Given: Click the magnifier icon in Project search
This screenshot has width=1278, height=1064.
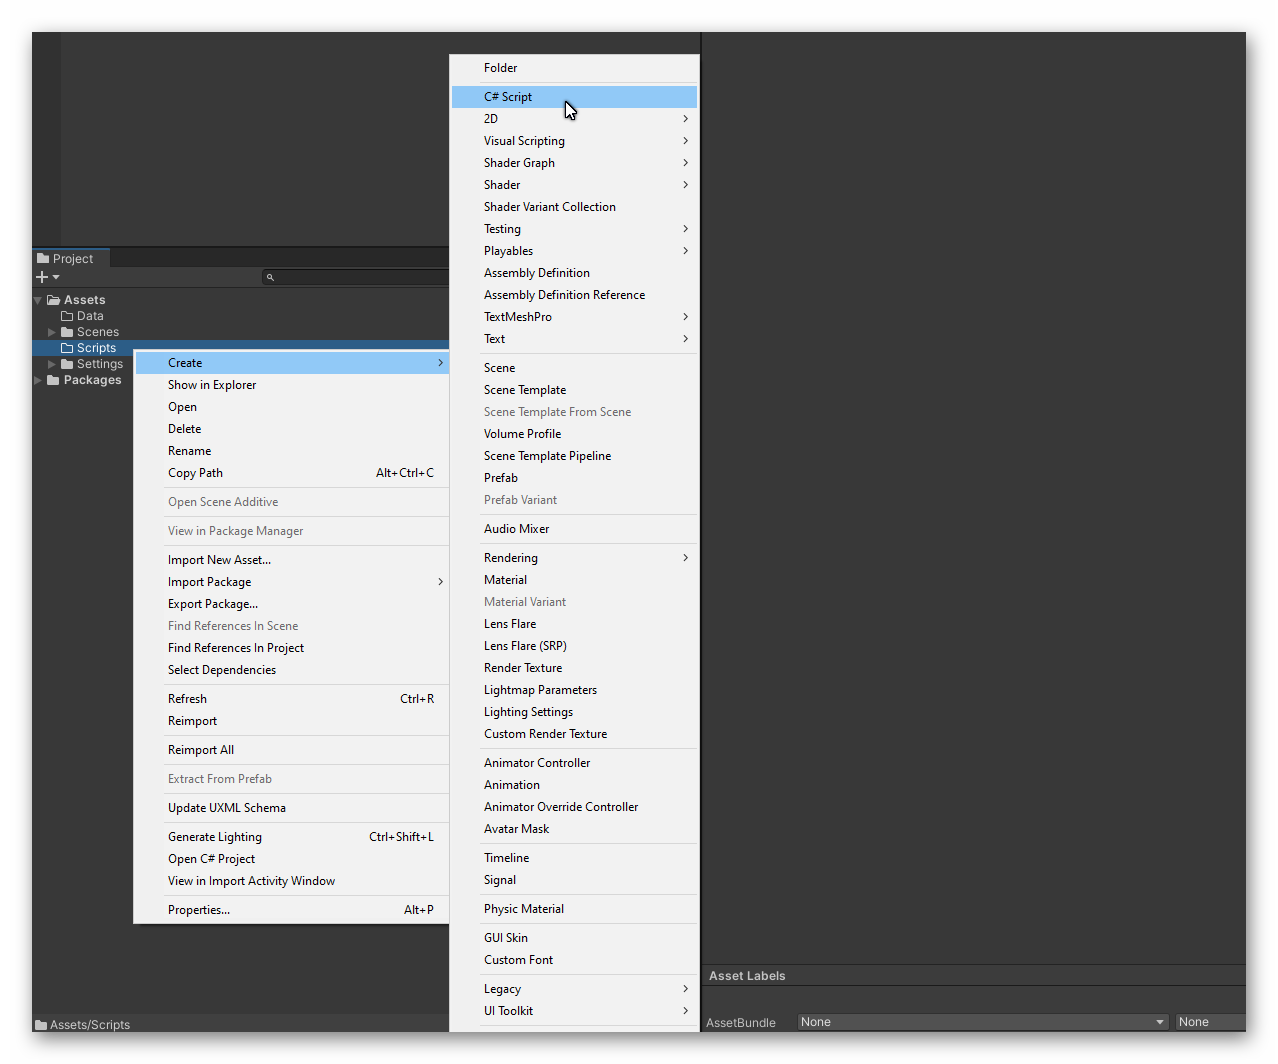Looking at the screenshot, I should click(x=270, y=277).
